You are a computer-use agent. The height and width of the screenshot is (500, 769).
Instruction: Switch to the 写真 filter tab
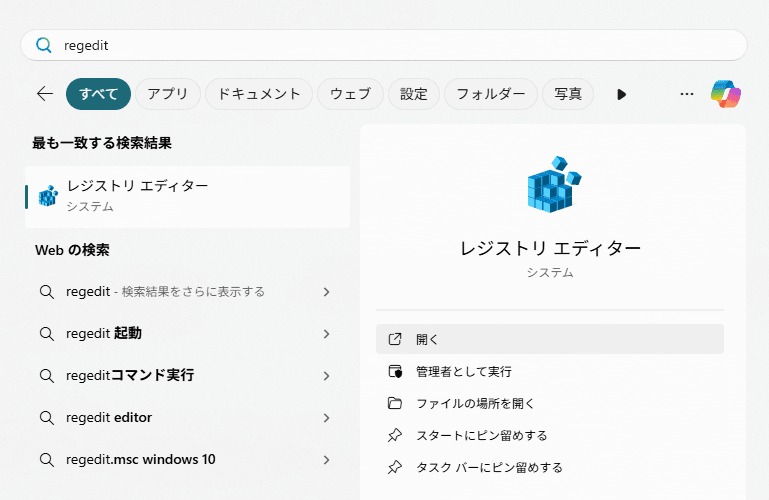tap(568, 94)
